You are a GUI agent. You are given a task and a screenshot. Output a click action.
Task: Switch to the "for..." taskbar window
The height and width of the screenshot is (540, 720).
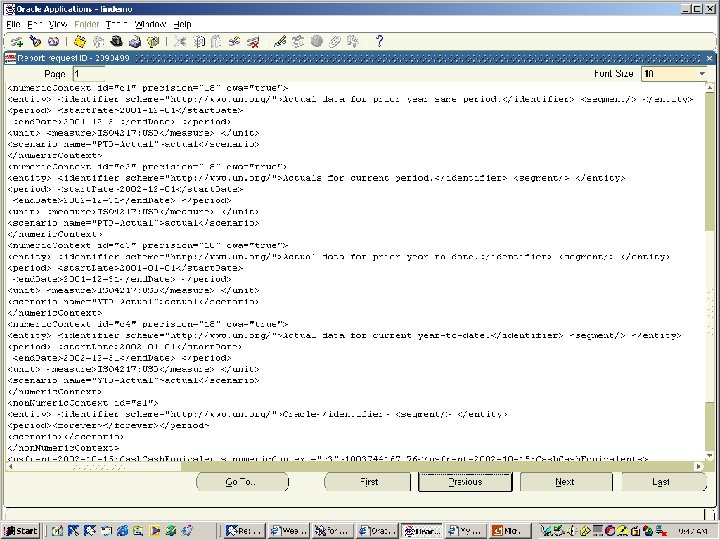point(333,531)
